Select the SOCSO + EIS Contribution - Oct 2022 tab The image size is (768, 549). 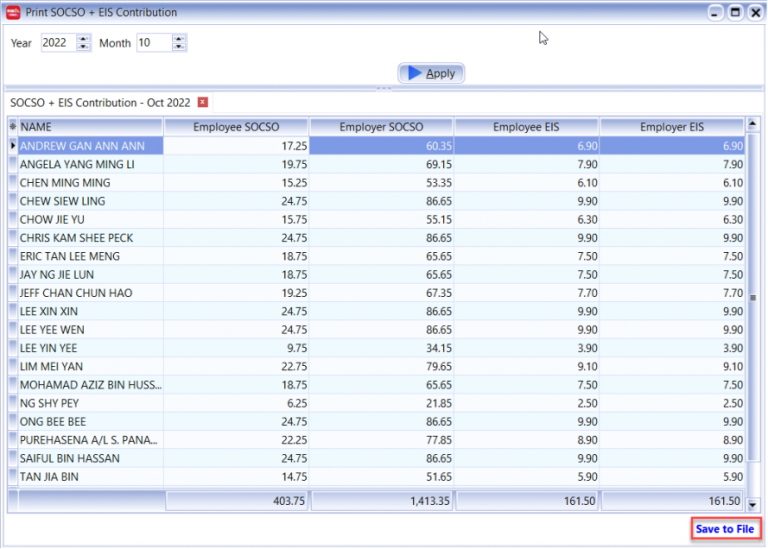tap(100, 102)
